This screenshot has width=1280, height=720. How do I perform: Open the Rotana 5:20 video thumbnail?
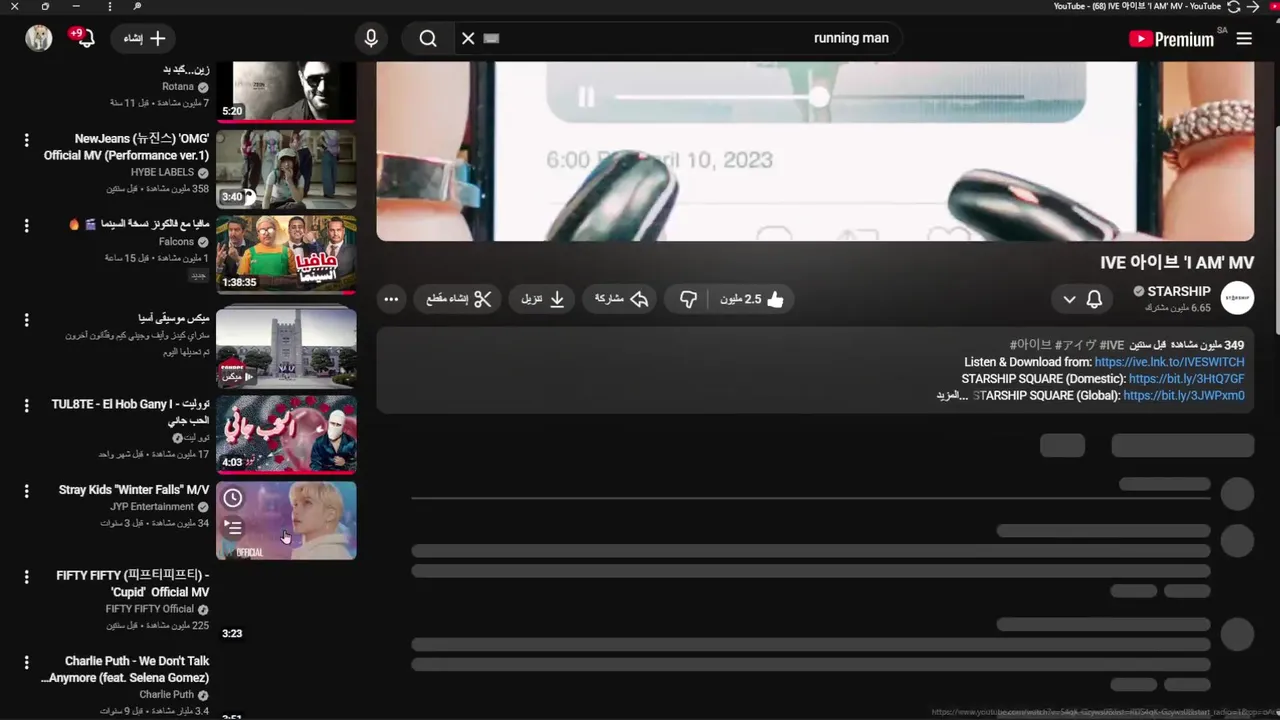pos(286,91)
